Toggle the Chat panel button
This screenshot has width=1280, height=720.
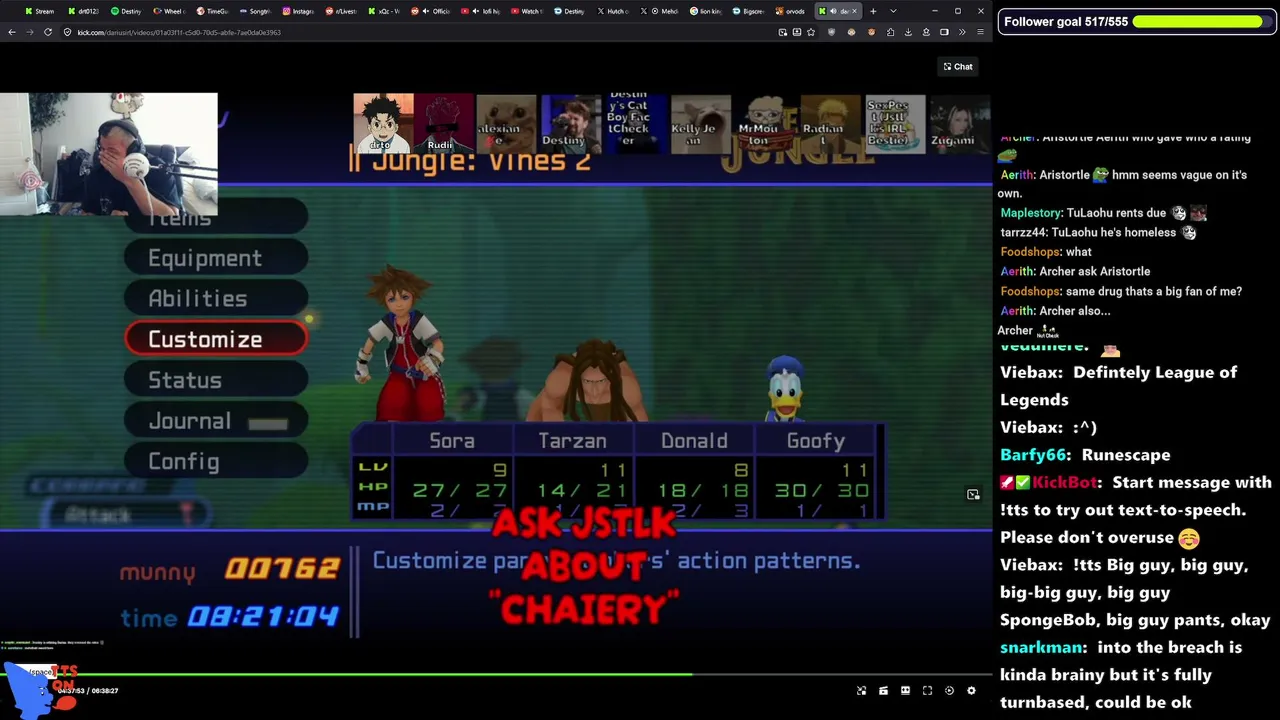[958, 66]
